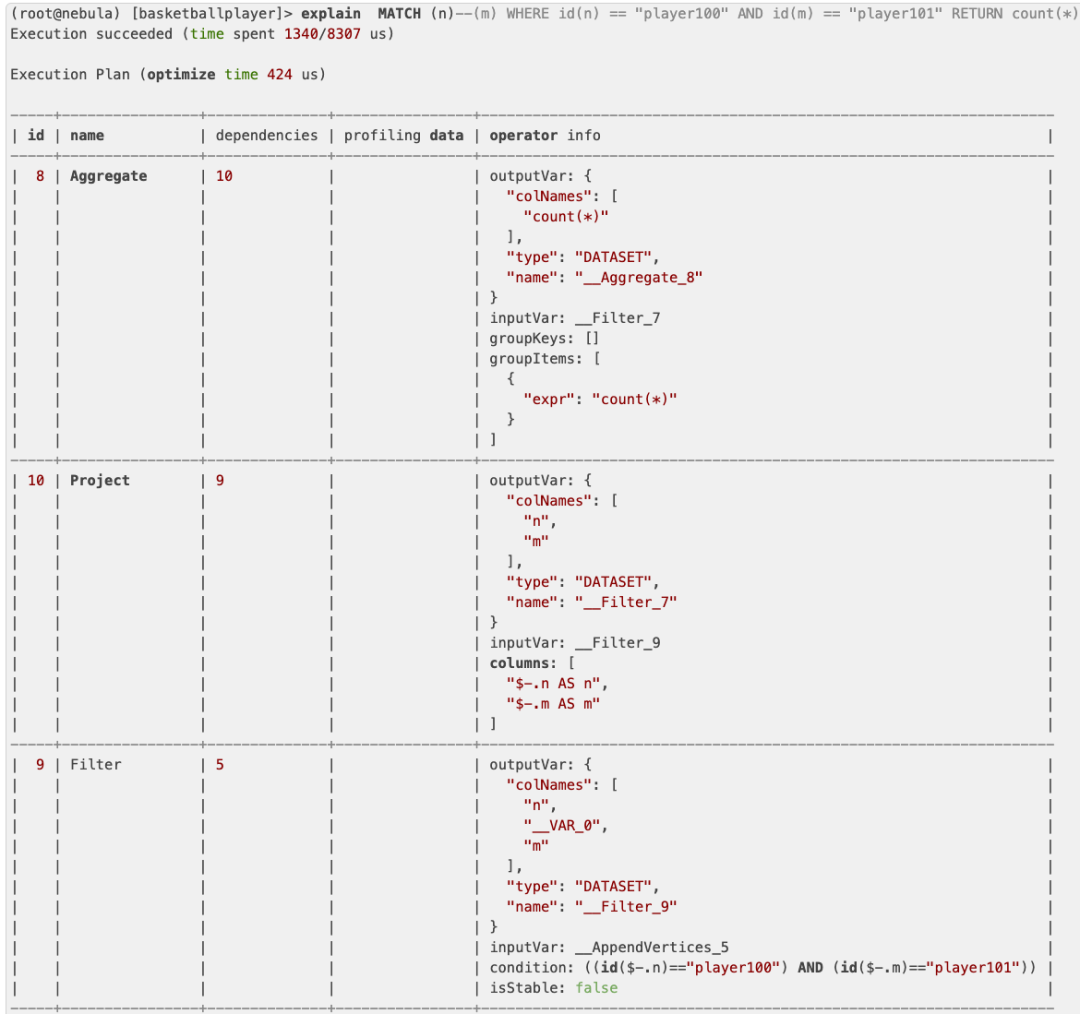Click the "name" column header
The height and width of the screenshot is (1014, 1080).
[87, 135]
